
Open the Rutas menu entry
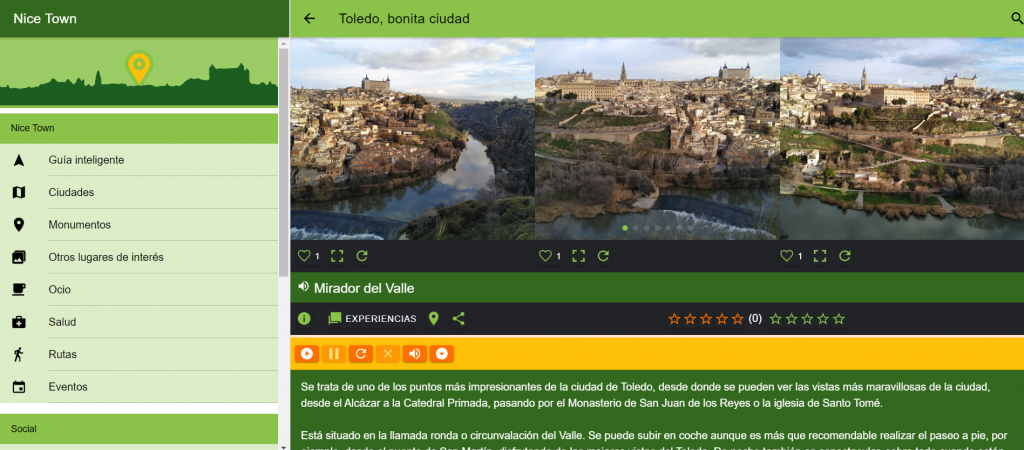62,354
